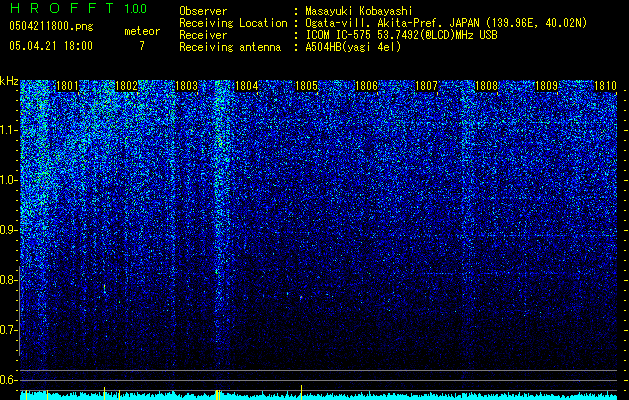
Task: Click the meteor count value 7
Action: pos(142,46)
